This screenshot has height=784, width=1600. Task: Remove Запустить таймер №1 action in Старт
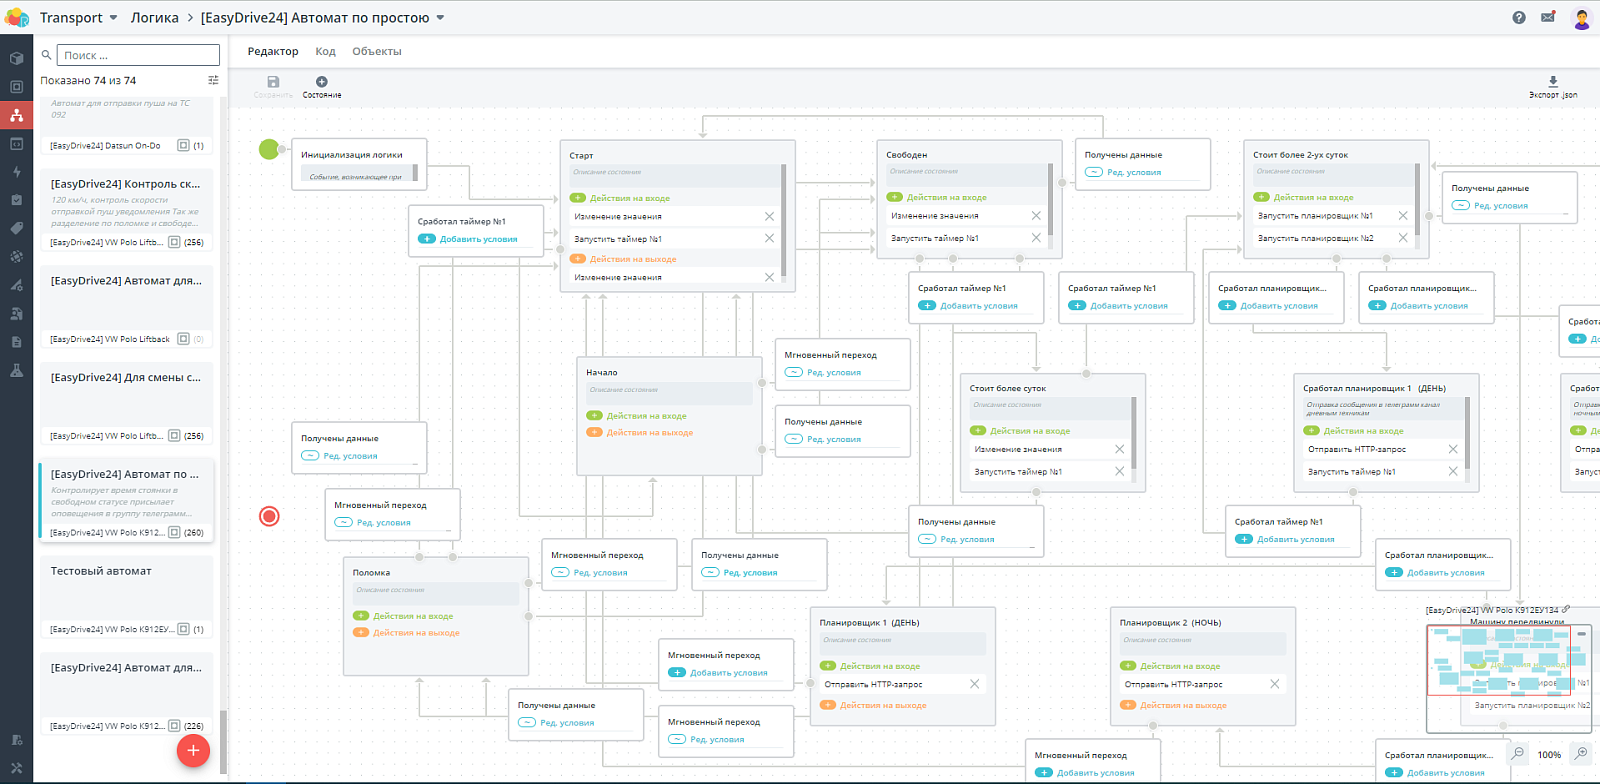click(x=769, y=238)
